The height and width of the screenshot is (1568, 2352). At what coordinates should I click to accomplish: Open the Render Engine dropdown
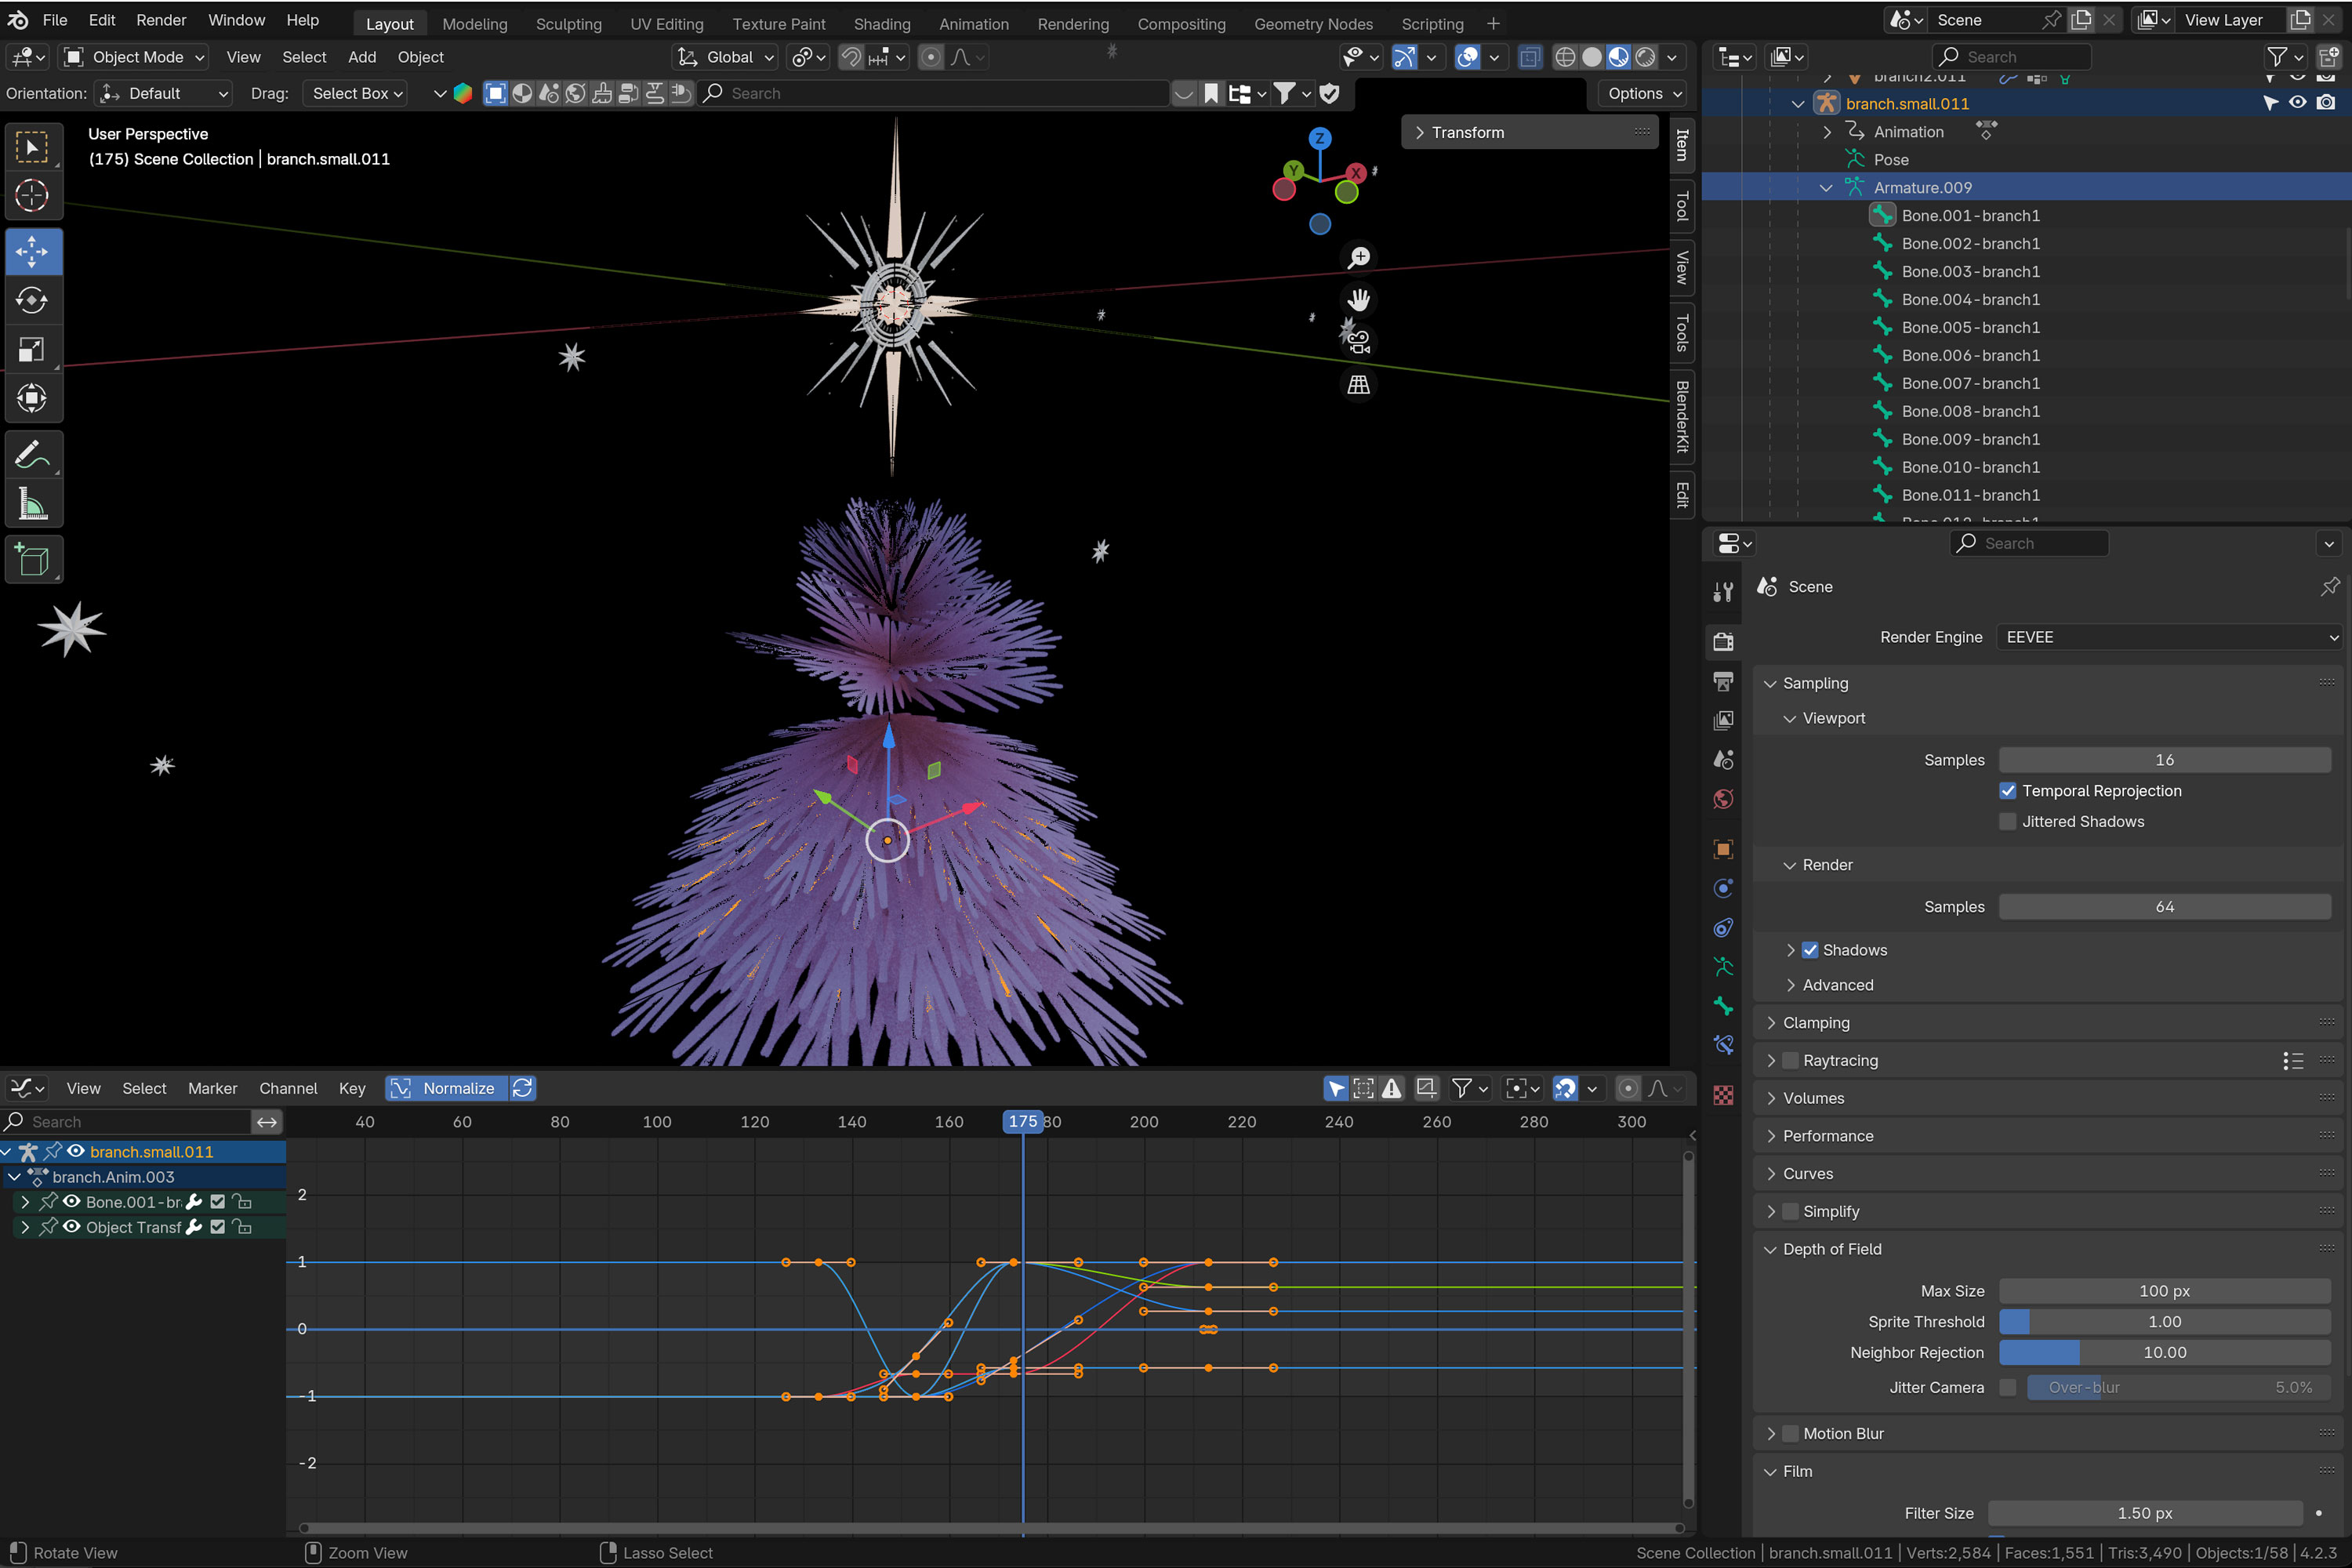tap(2168, 637)
